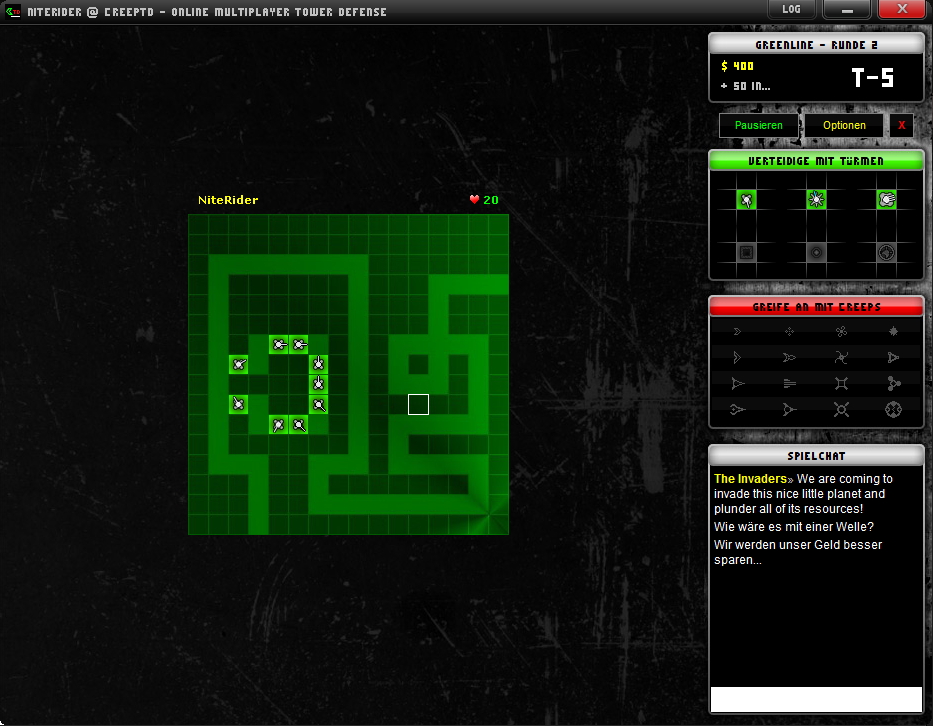The height and width of the screenshot is (726, 933).
Task: Click the chat line Wie wäre es mit einer Welle?
Action: coord(794,527)
